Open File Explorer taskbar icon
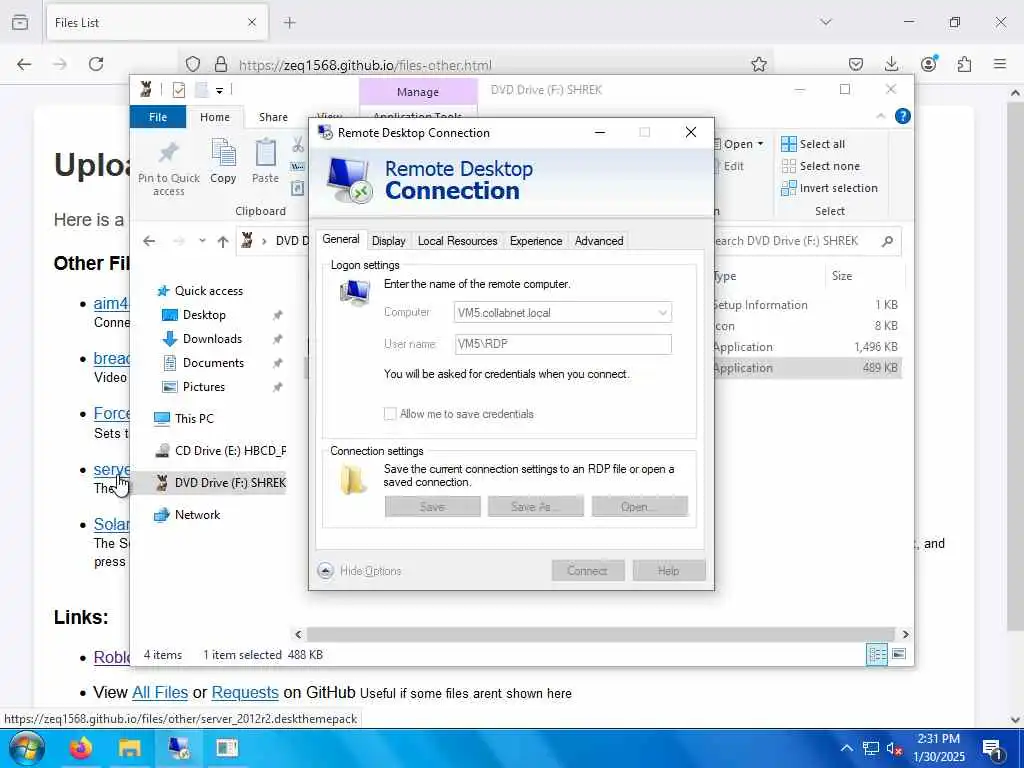 tap(129, 748)
